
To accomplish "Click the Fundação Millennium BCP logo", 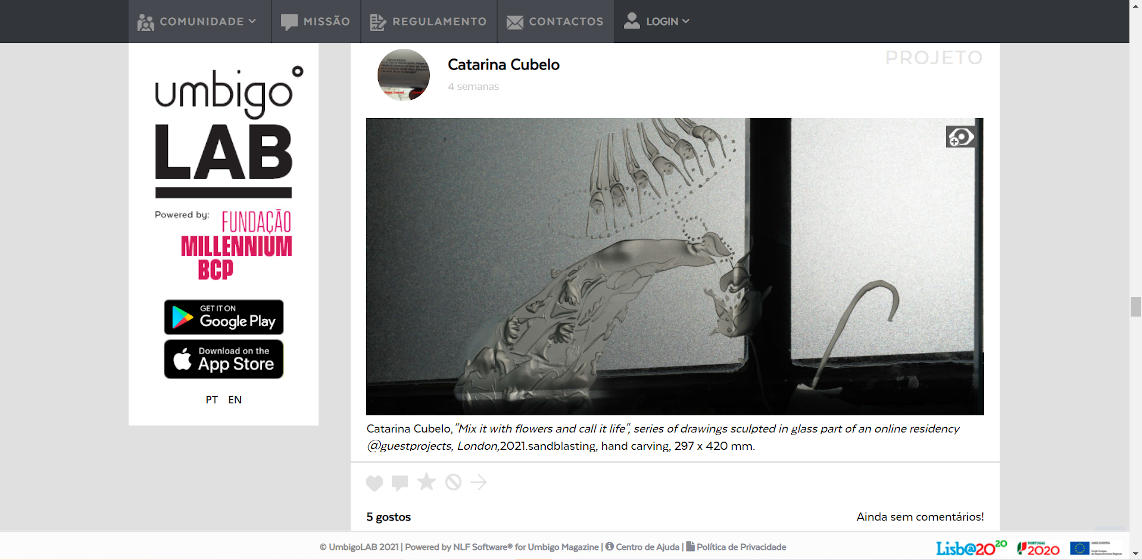I will point(237,245).
